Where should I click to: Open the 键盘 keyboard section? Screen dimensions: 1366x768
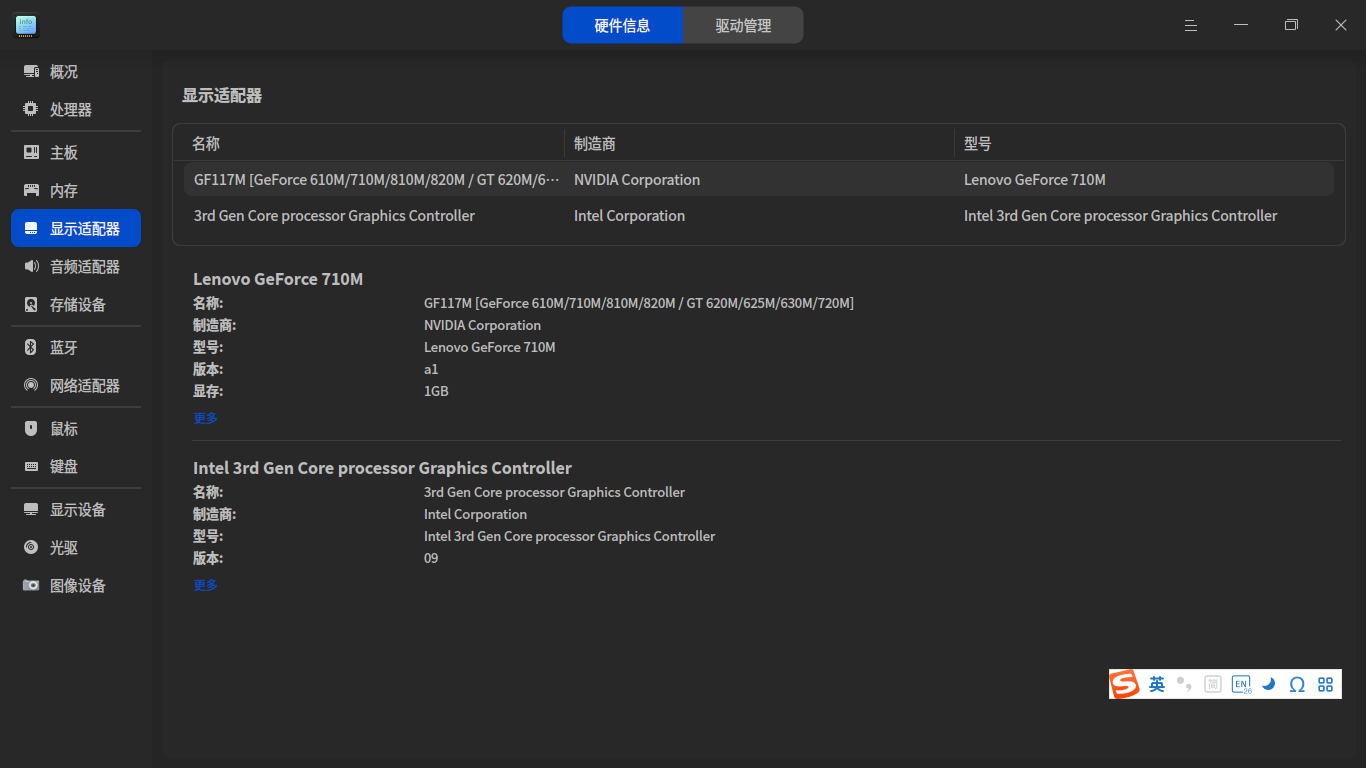coord(62,466)
